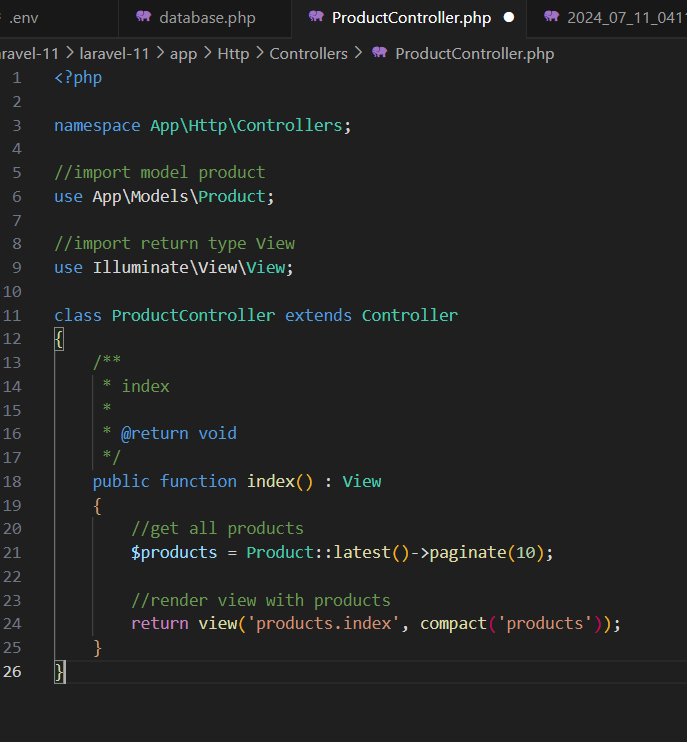
Task: Click '//import return type View' comment
Action: coord(175,244)
